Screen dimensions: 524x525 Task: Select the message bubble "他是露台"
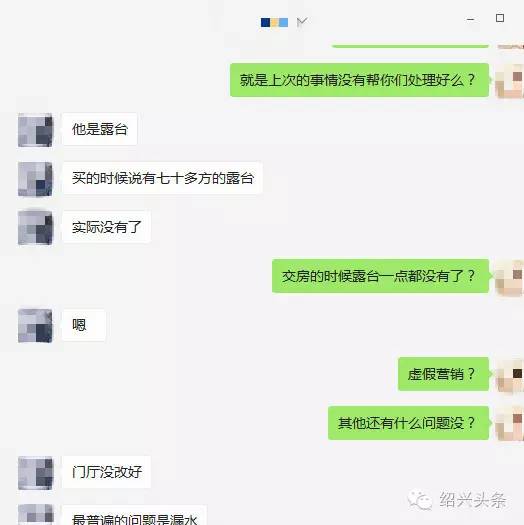tap(99, 129)
